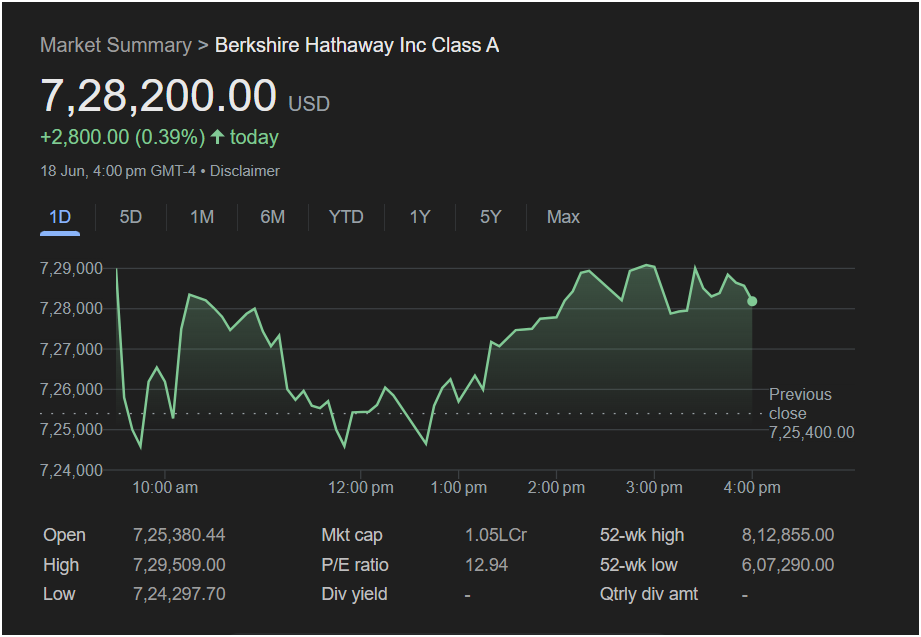Click the 10:00 am x-axis label

[x=165, y=487]
